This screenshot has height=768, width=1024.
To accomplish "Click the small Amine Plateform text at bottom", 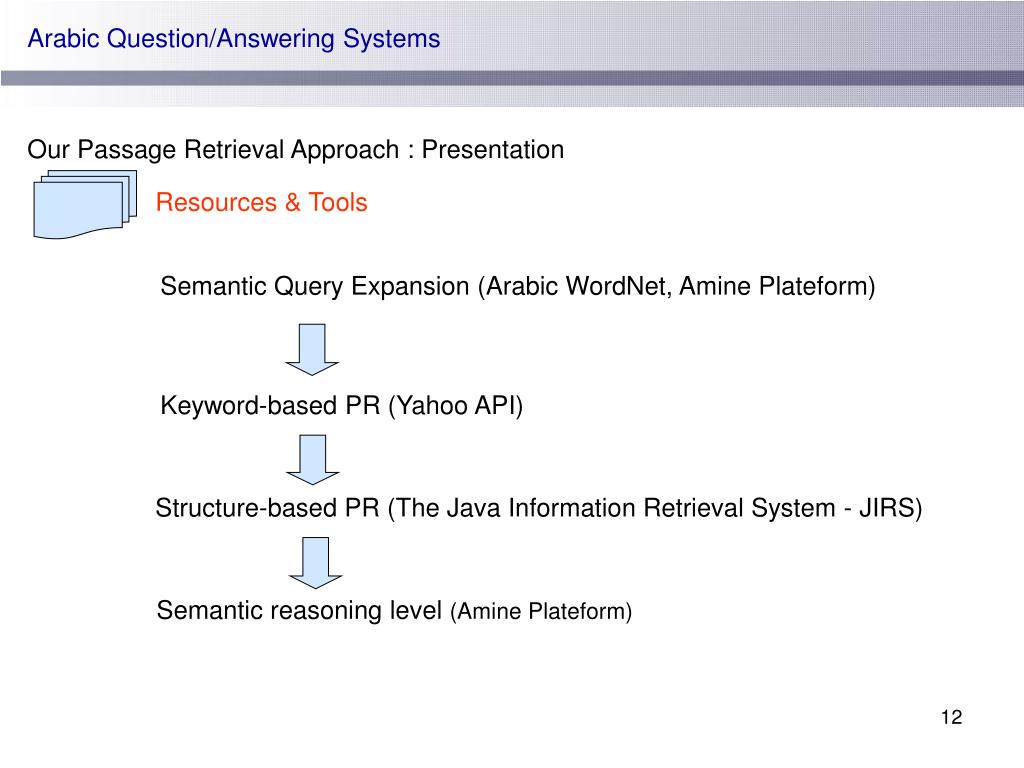I will point(541,611).
